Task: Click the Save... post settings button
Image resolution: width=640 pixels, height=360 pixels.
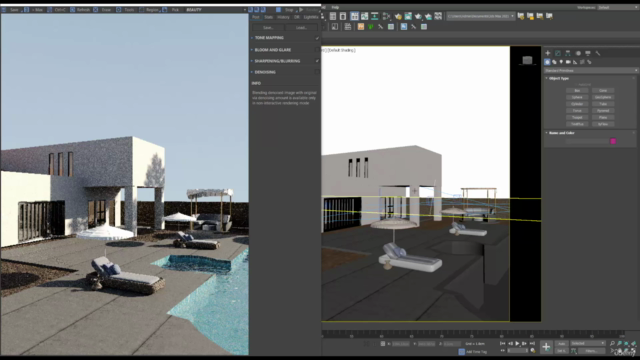Action: click(268, 27)
